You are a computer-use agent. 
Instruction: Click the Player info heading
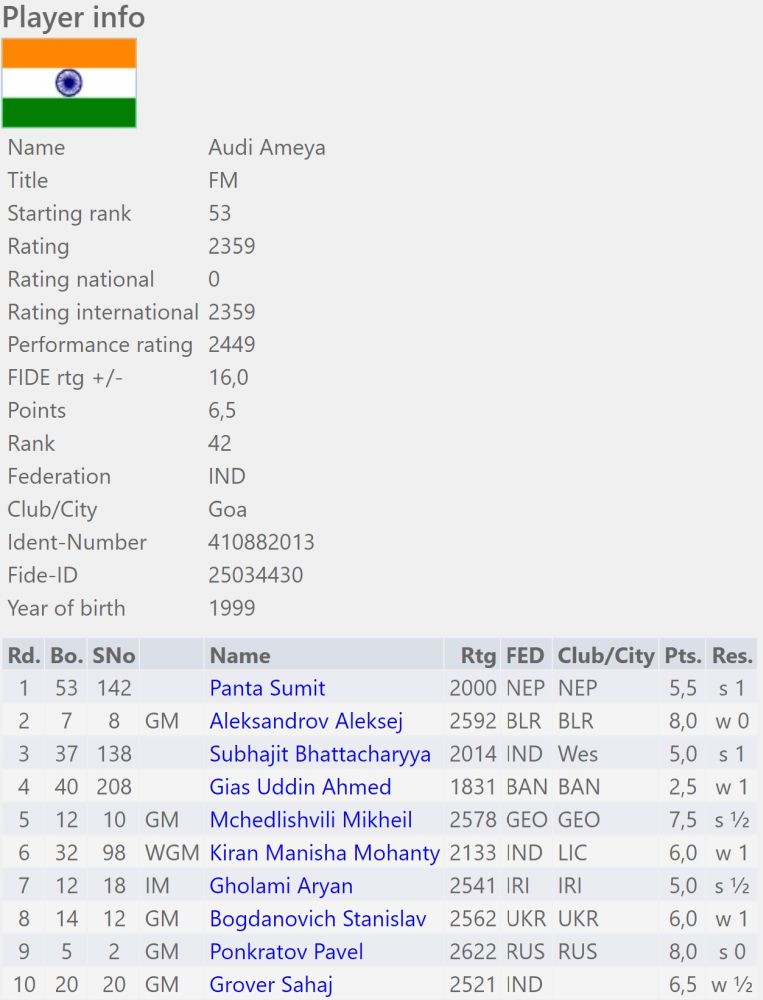pyautogui.click(x=74, y=17)
